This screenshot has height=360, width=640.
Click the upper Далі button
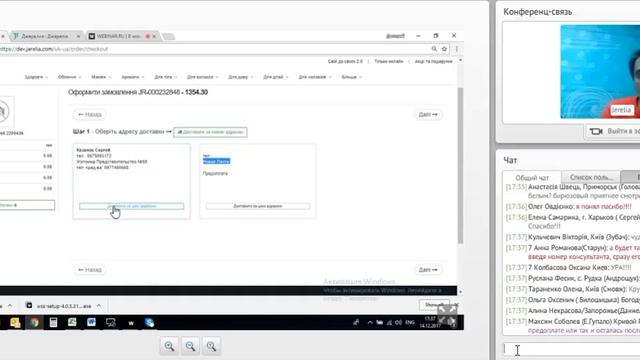coord(428,115)
